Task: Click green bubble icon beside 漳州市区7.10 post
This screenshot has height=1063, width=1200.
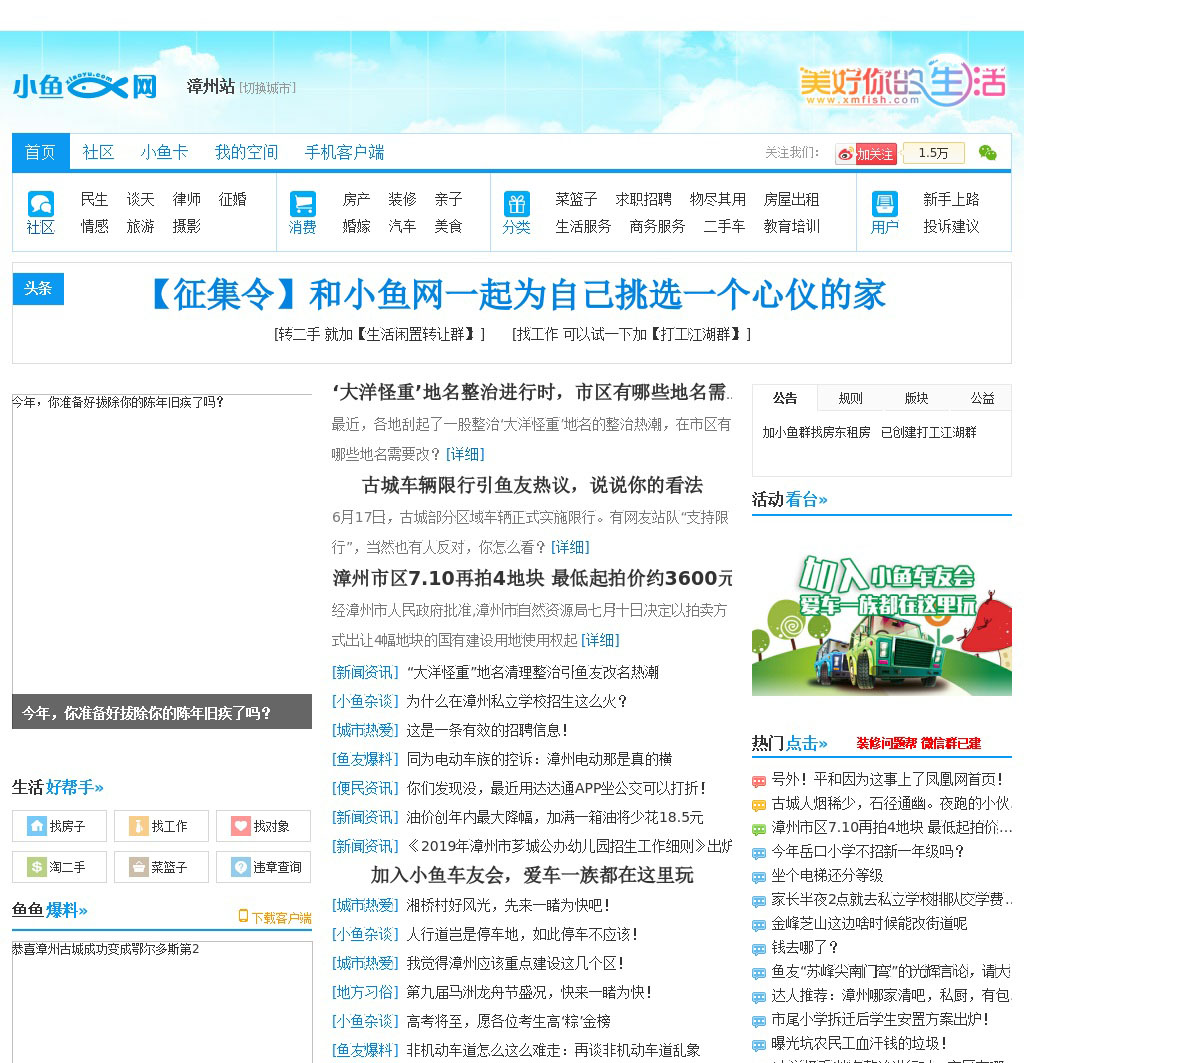Action: pos(759,829)
